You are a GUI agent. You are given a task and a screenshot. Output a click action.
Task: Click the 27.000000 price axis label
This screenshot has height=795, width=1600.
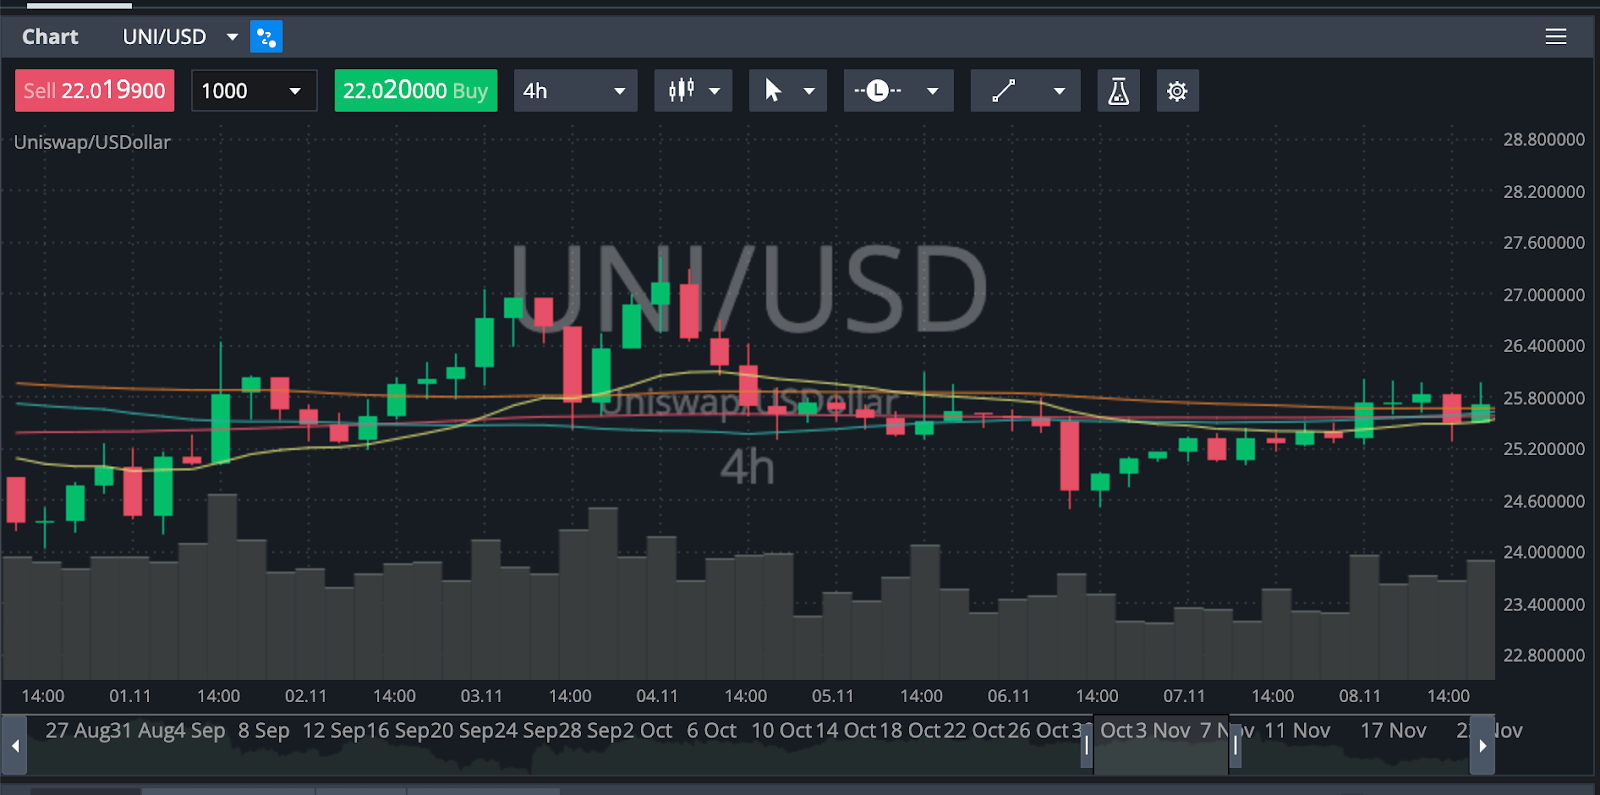1544,295
